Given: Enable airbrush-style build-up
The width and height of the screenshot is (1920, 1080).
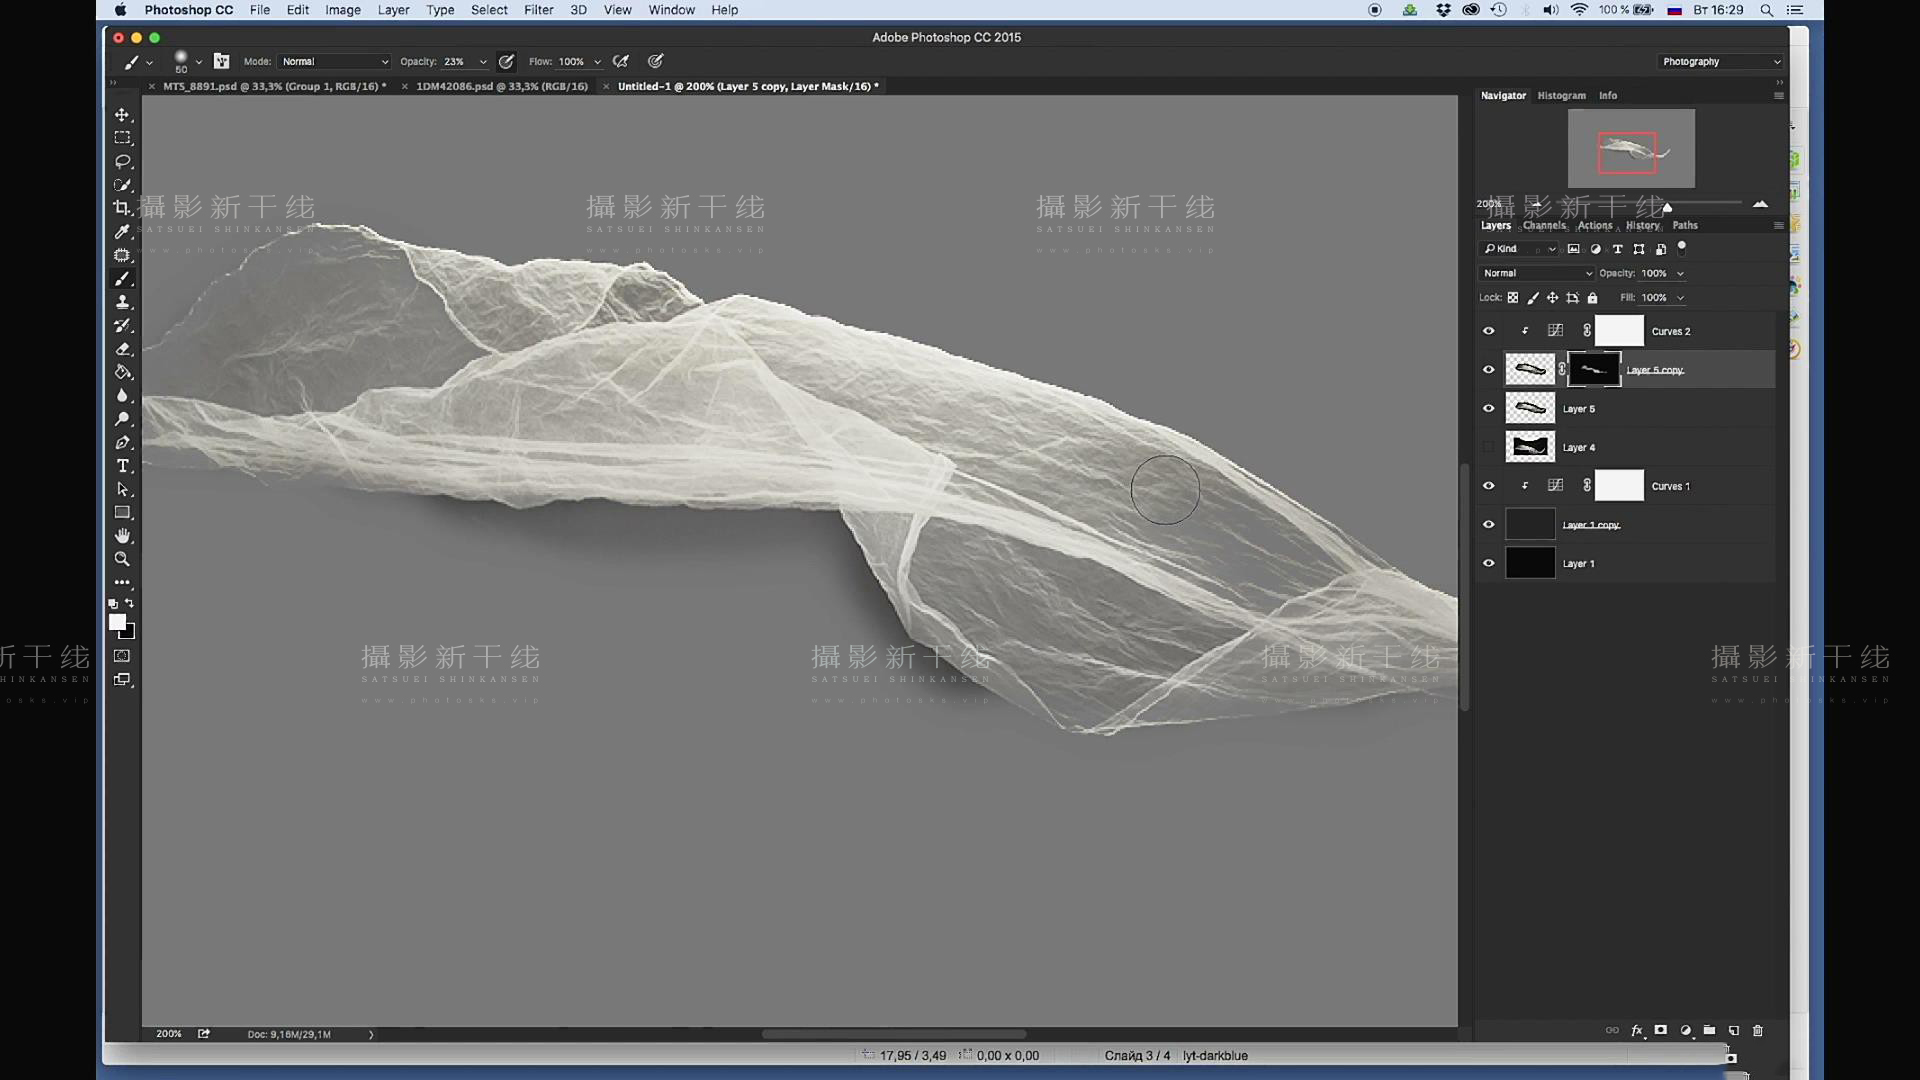Looking at the screenshot, I should [x=621, y=61].
